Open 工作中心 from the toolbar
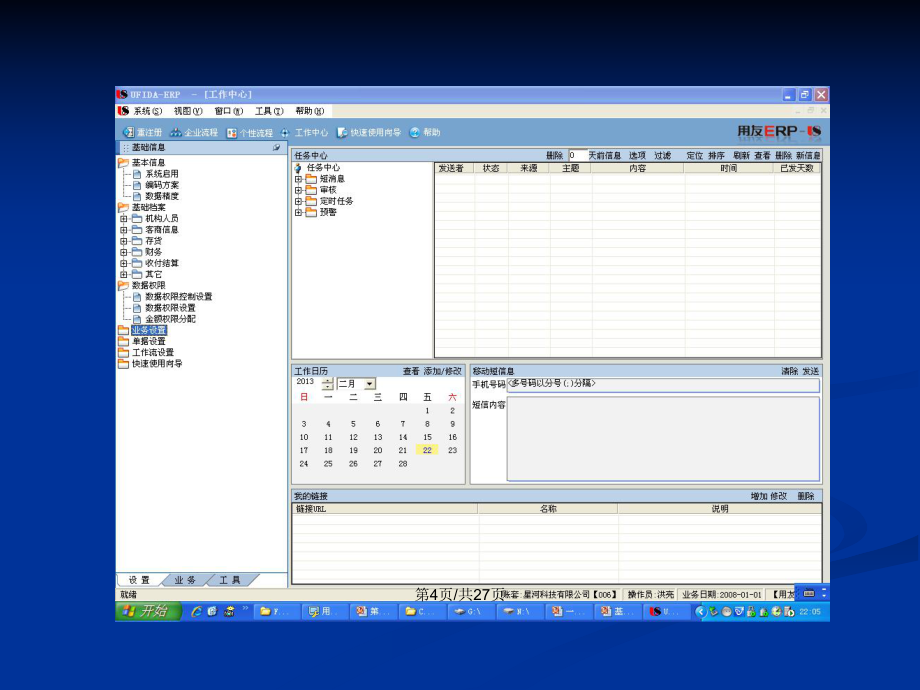This screenshot has width=920, height=690. [x=285, y=132]
